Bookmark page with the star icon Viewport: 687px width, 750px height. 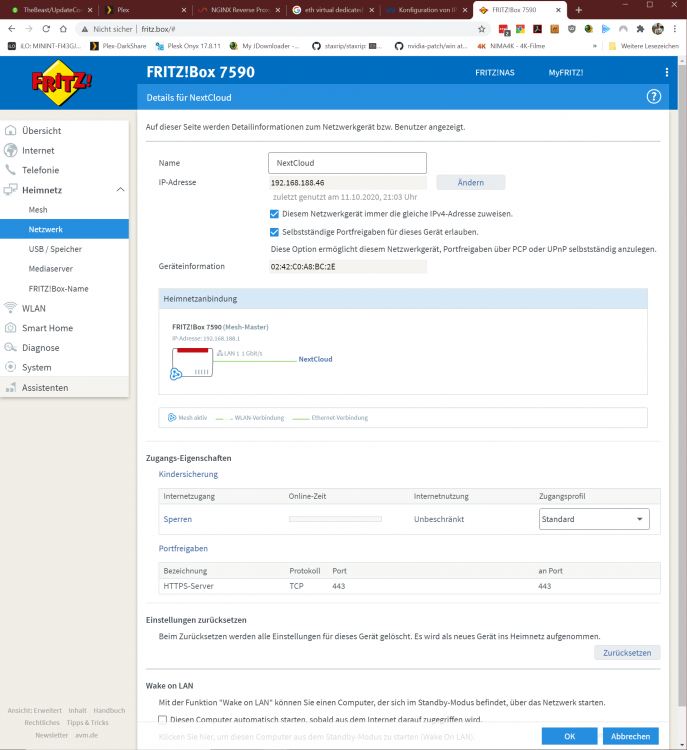click(481, 29)
